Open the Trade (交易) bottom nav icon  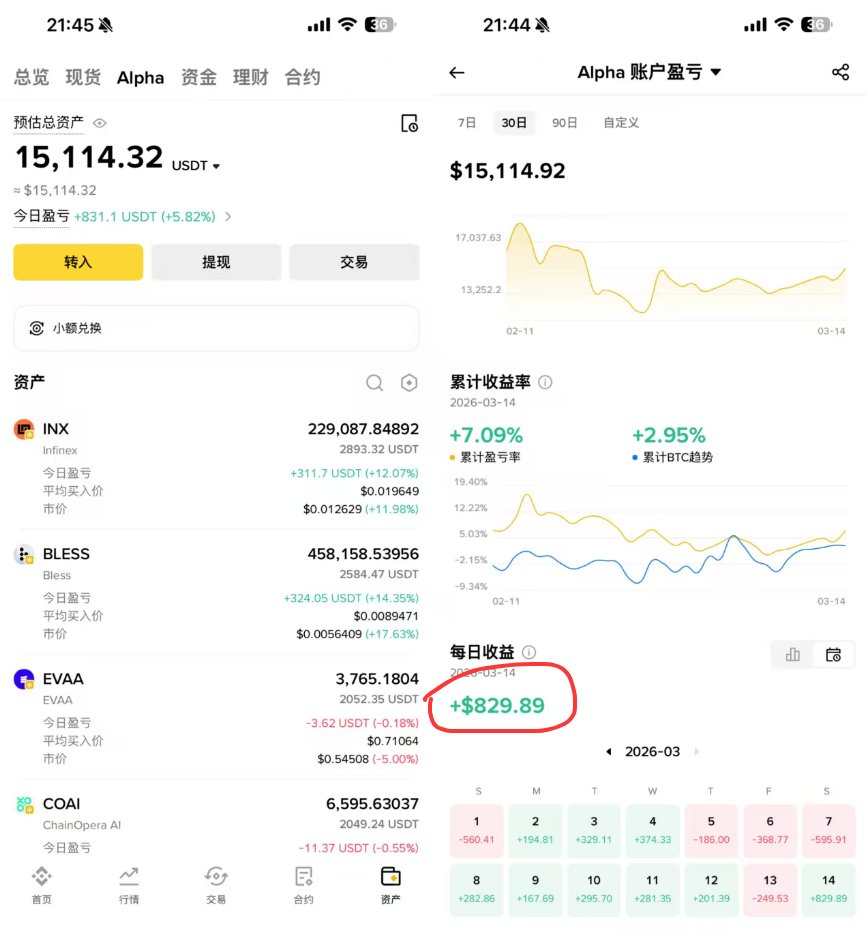pos(216,877)
